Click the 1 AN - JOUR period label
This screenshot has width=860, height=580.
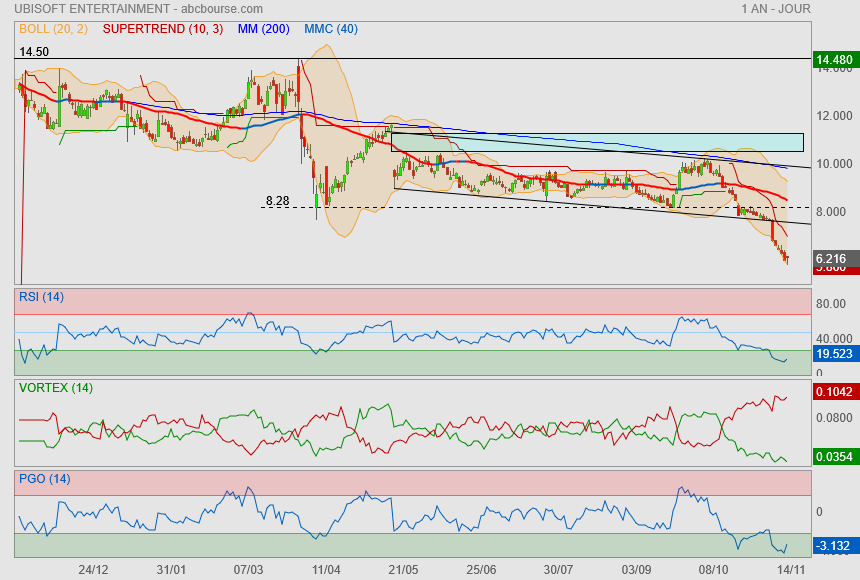click(776, 9)
